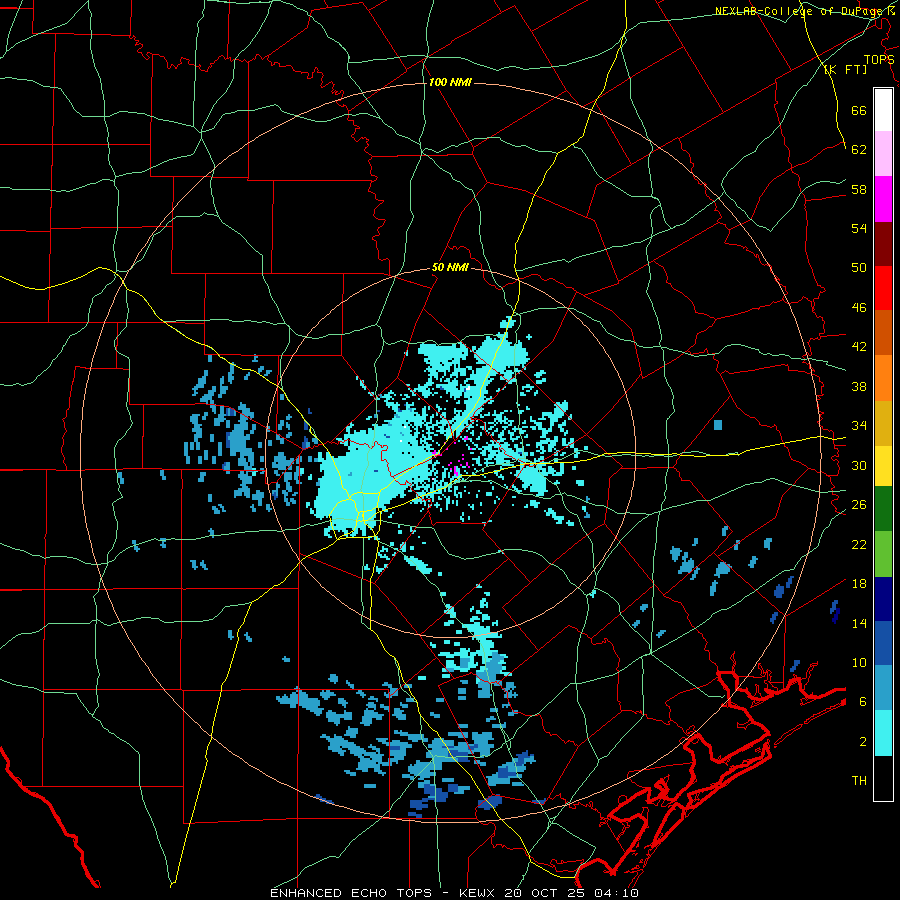Click the dark green 22-26 kft legend swatch

coord(883,509)
